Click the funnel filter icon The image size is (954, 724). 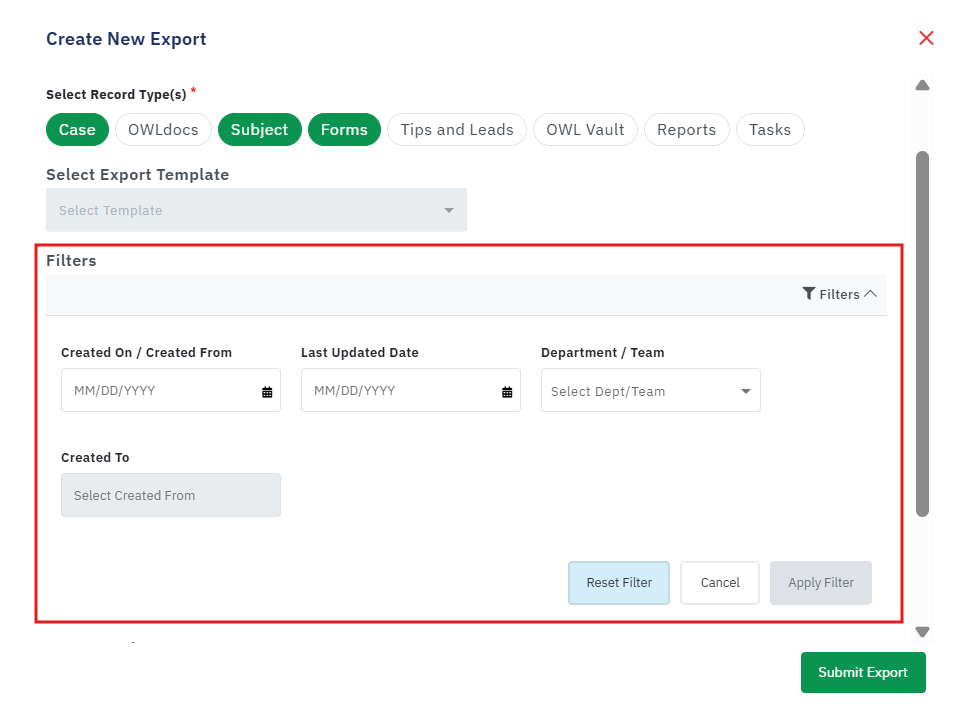point(809,294)
